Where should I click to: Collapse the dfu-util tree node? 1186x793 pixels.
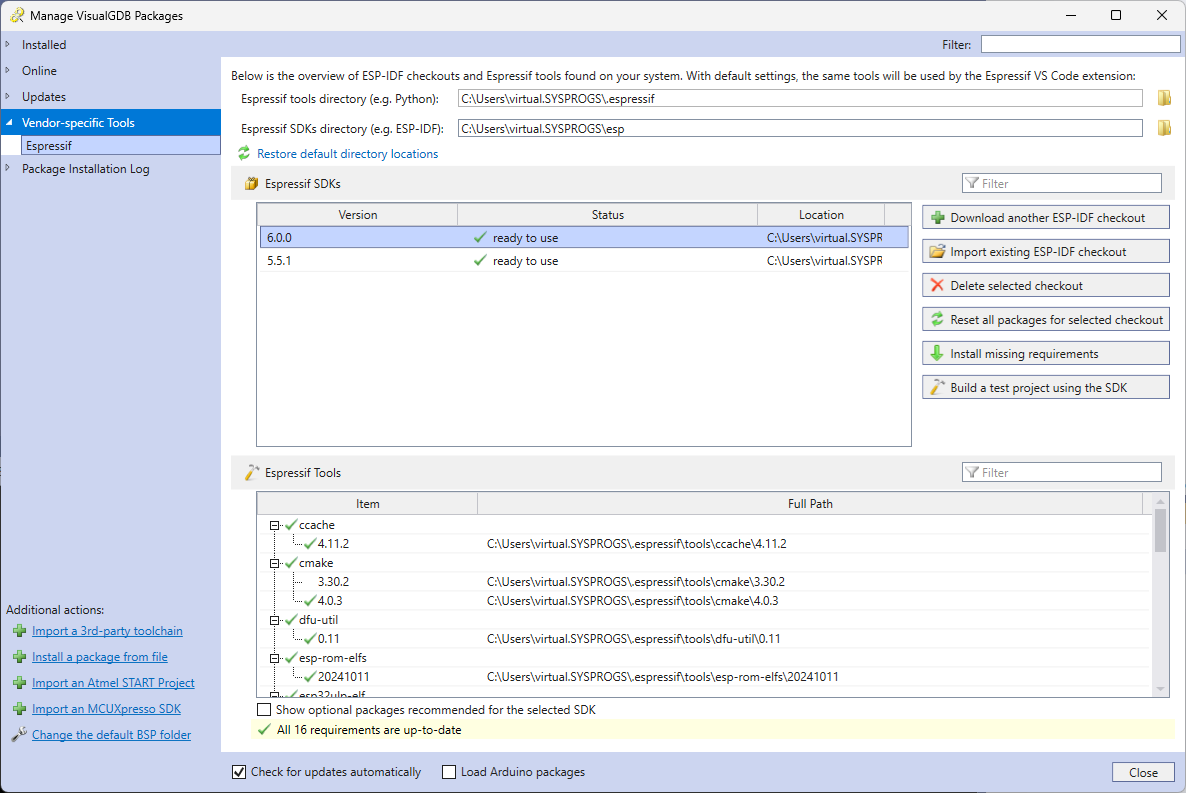tap(275, 620)
